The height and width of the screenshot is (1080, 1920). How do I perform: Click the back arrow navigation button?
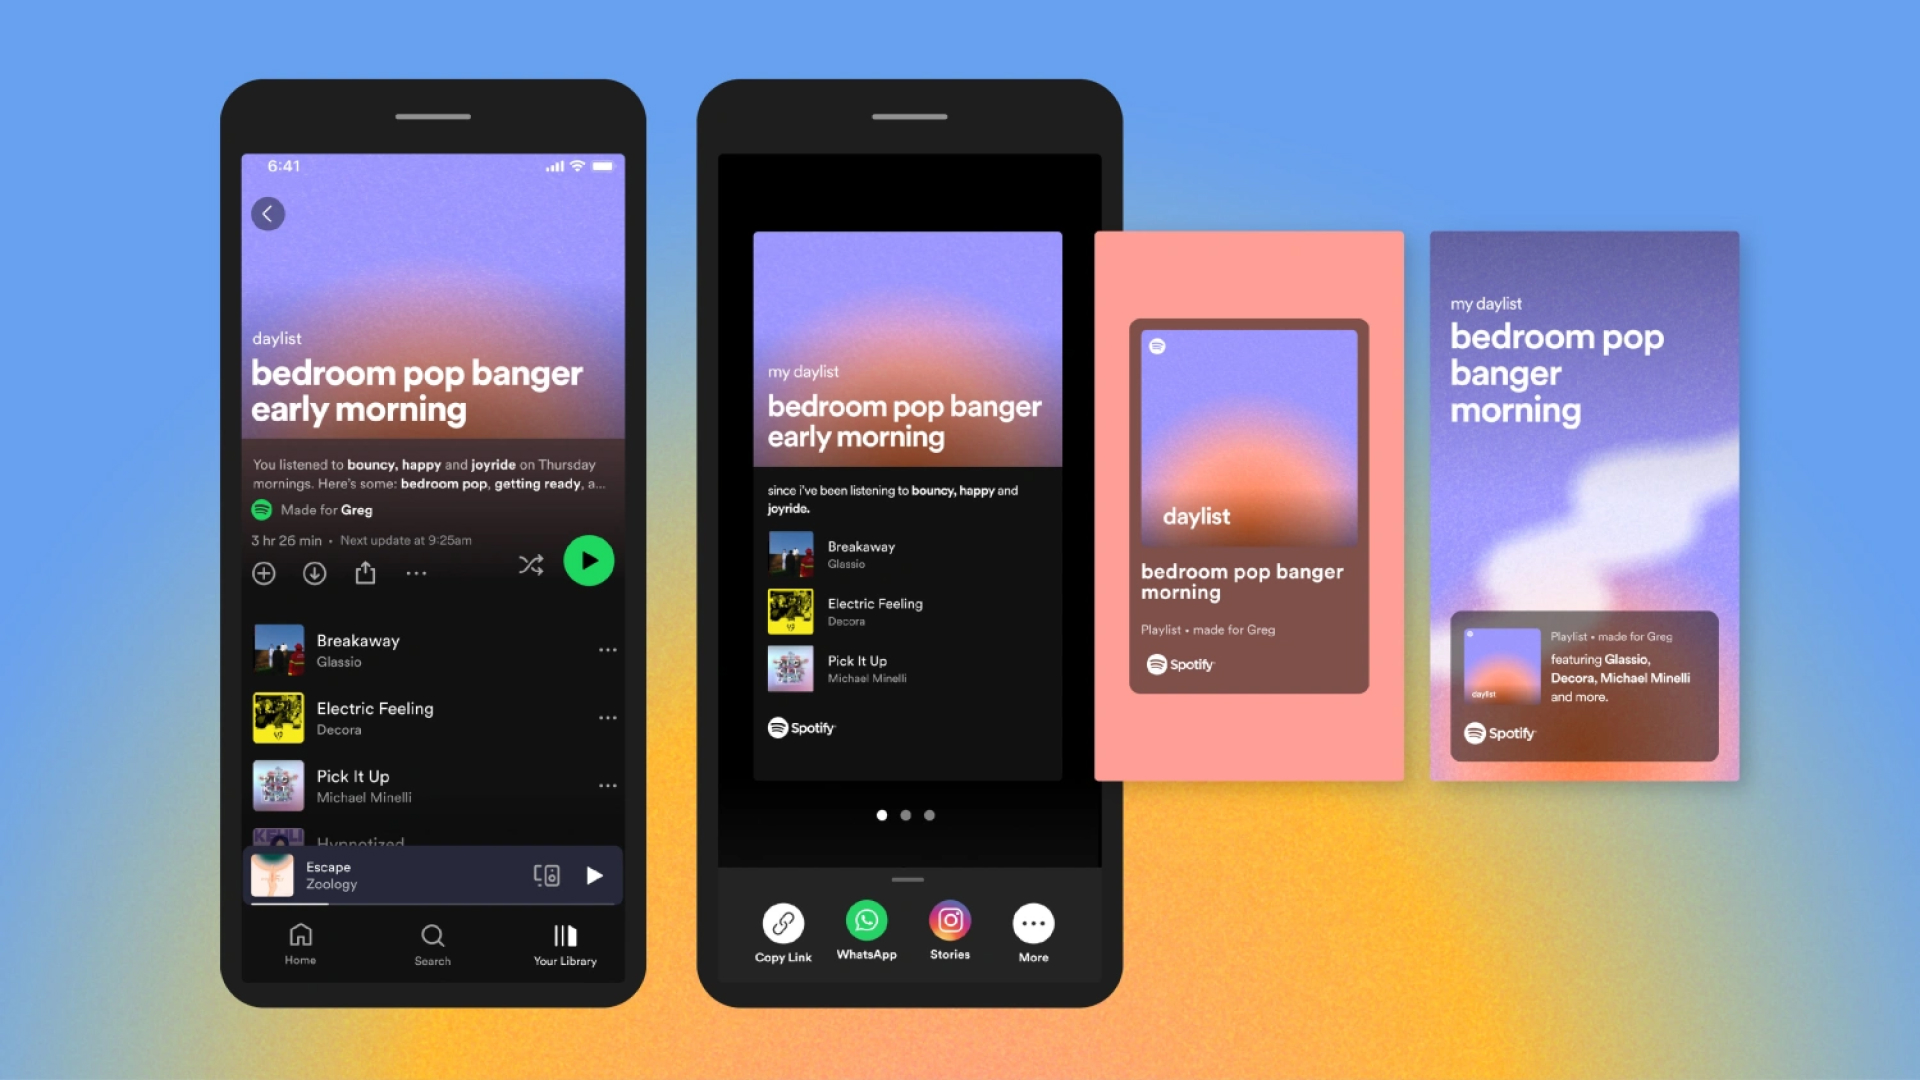click(268, 214)
